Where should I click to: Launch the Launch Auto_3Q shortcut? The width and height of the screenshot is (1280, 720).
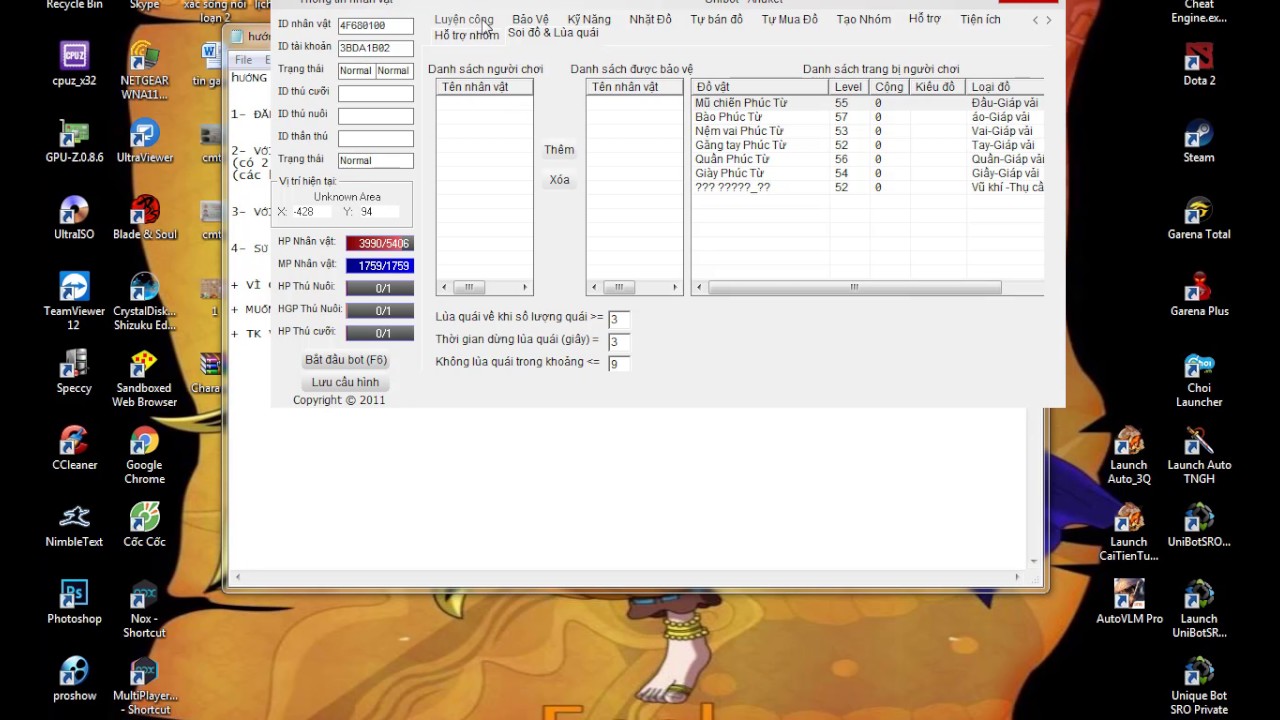(1129, 455)
